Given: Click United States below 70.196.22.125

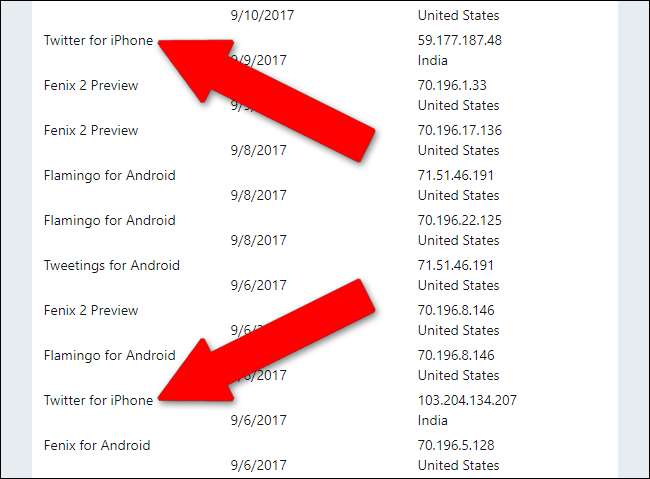Looking at the screenshot, I should [x=458, y=241].
